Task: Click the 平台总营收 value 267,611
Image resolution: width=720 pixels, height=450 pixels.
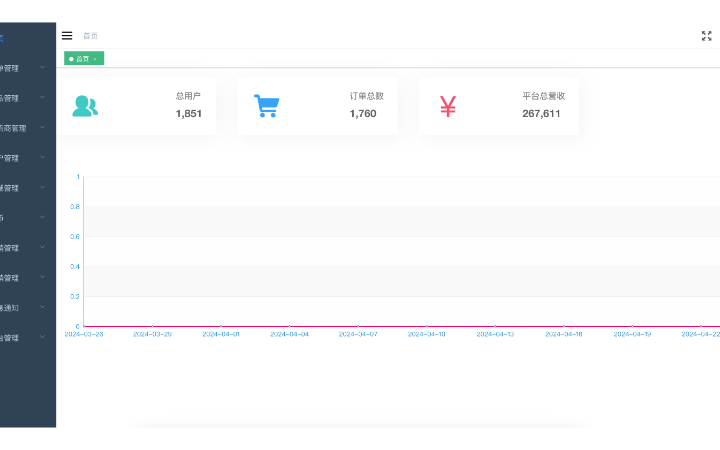Action: [x=541, y=114]
